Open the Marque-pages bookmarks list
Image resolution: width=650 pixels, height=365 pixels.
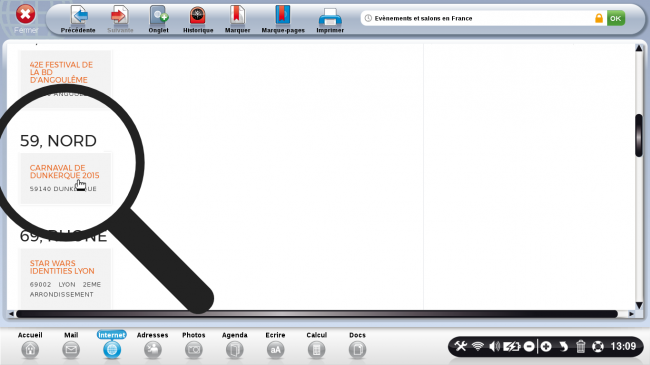point(283,19)
